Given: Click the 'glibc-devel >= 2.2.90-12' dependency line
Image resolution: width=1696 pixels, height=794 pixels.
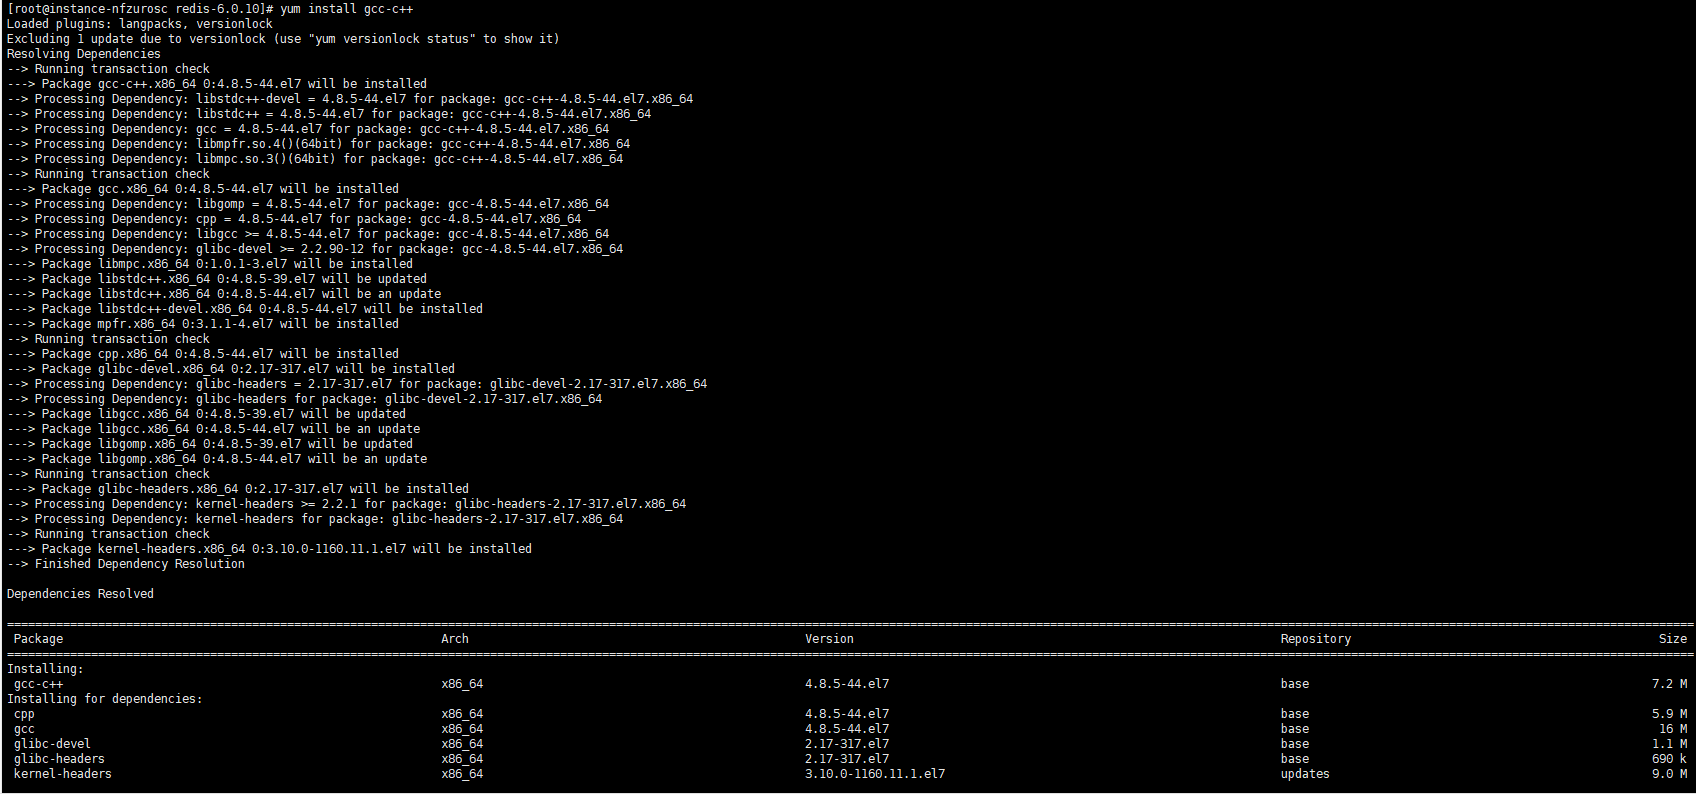Looking at the screenshot, I should click(x=315, y=249).
